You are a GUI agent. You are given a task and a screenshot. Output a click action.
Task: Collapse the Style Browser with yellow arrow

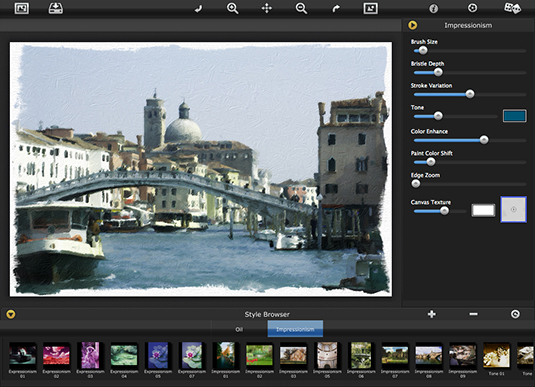[11, 314]
